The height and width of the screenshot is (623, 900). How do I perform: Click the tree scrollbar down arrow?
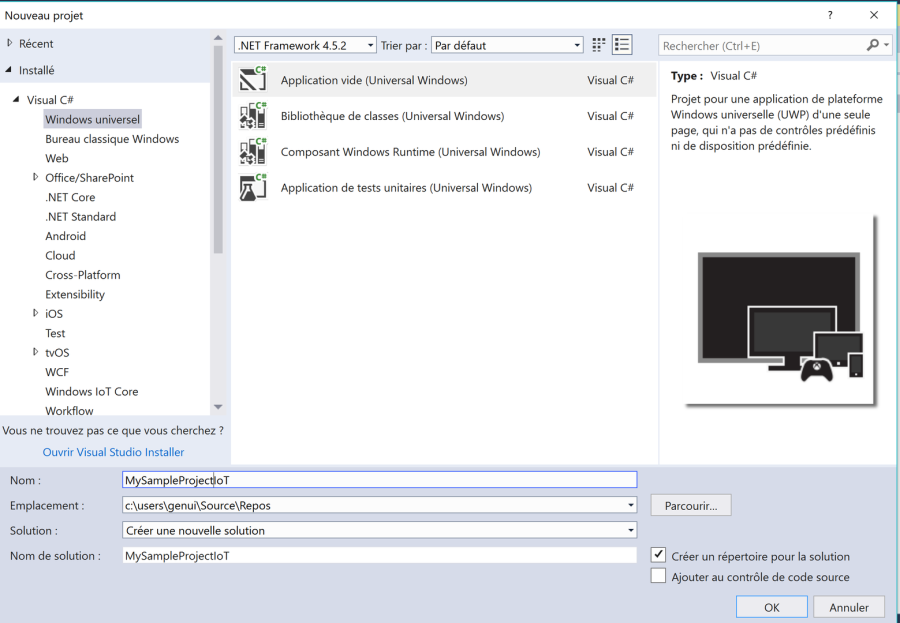218,407
